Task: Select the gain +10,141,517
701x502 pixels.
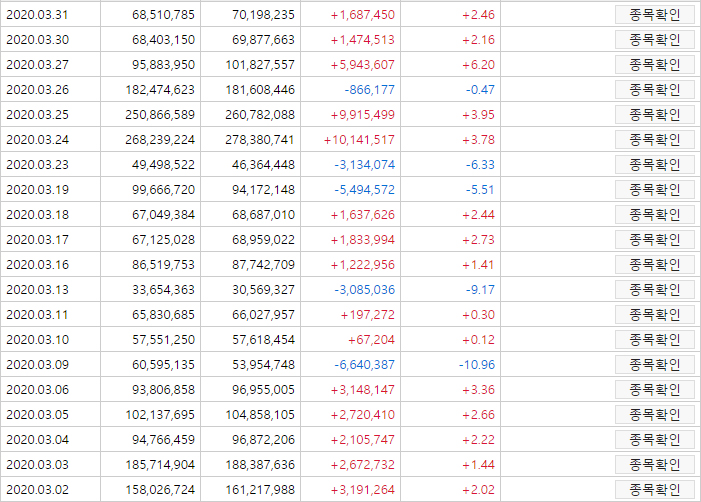Action: (359, 140)
